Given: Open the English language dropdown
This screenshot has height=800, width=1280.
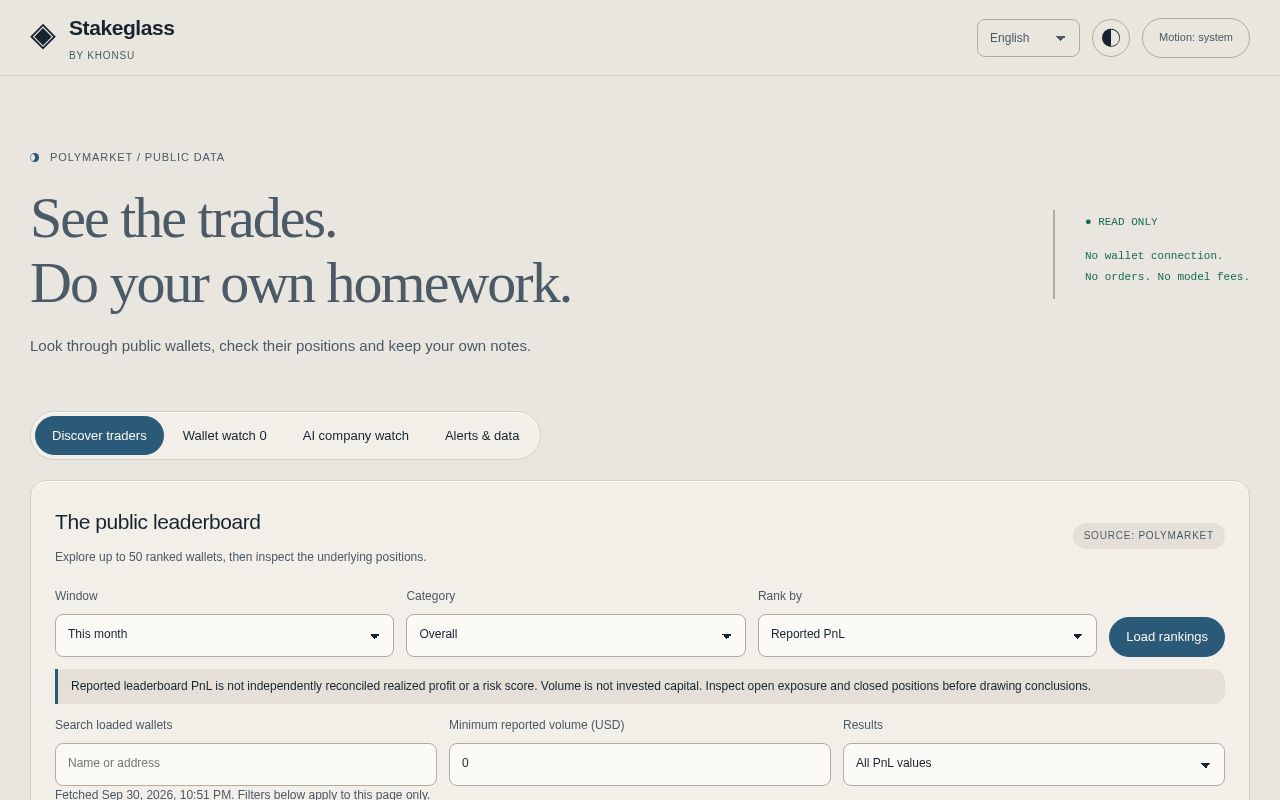Looking at the screenshot, I should pos(1028,38).
